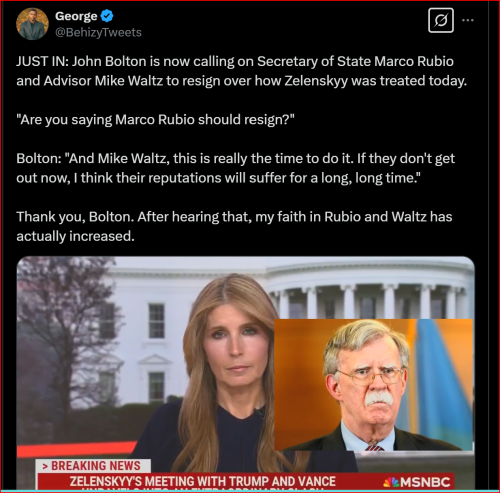Click the 'Thank you, Bolton' closing paragraph
The height and width of the screenshot is (493, 500).
234,226
